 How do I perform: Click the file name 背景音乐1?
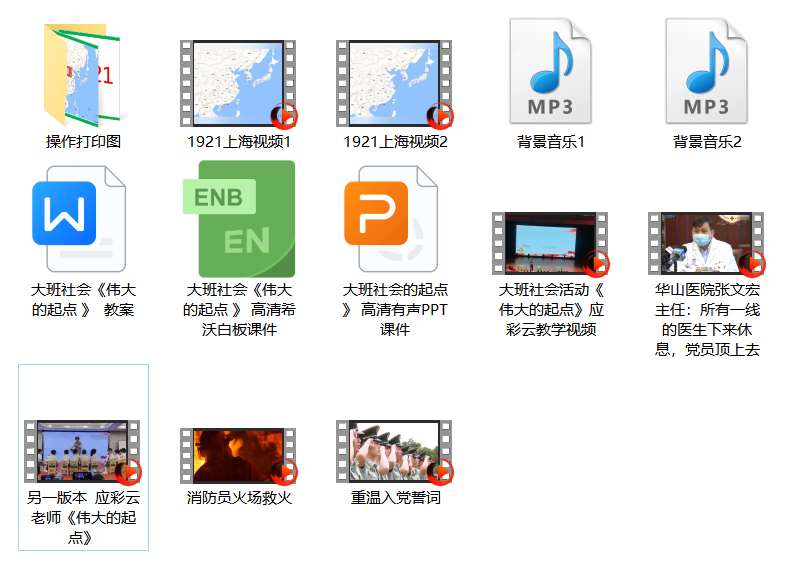pyautogui.click(x=551, y=142)
